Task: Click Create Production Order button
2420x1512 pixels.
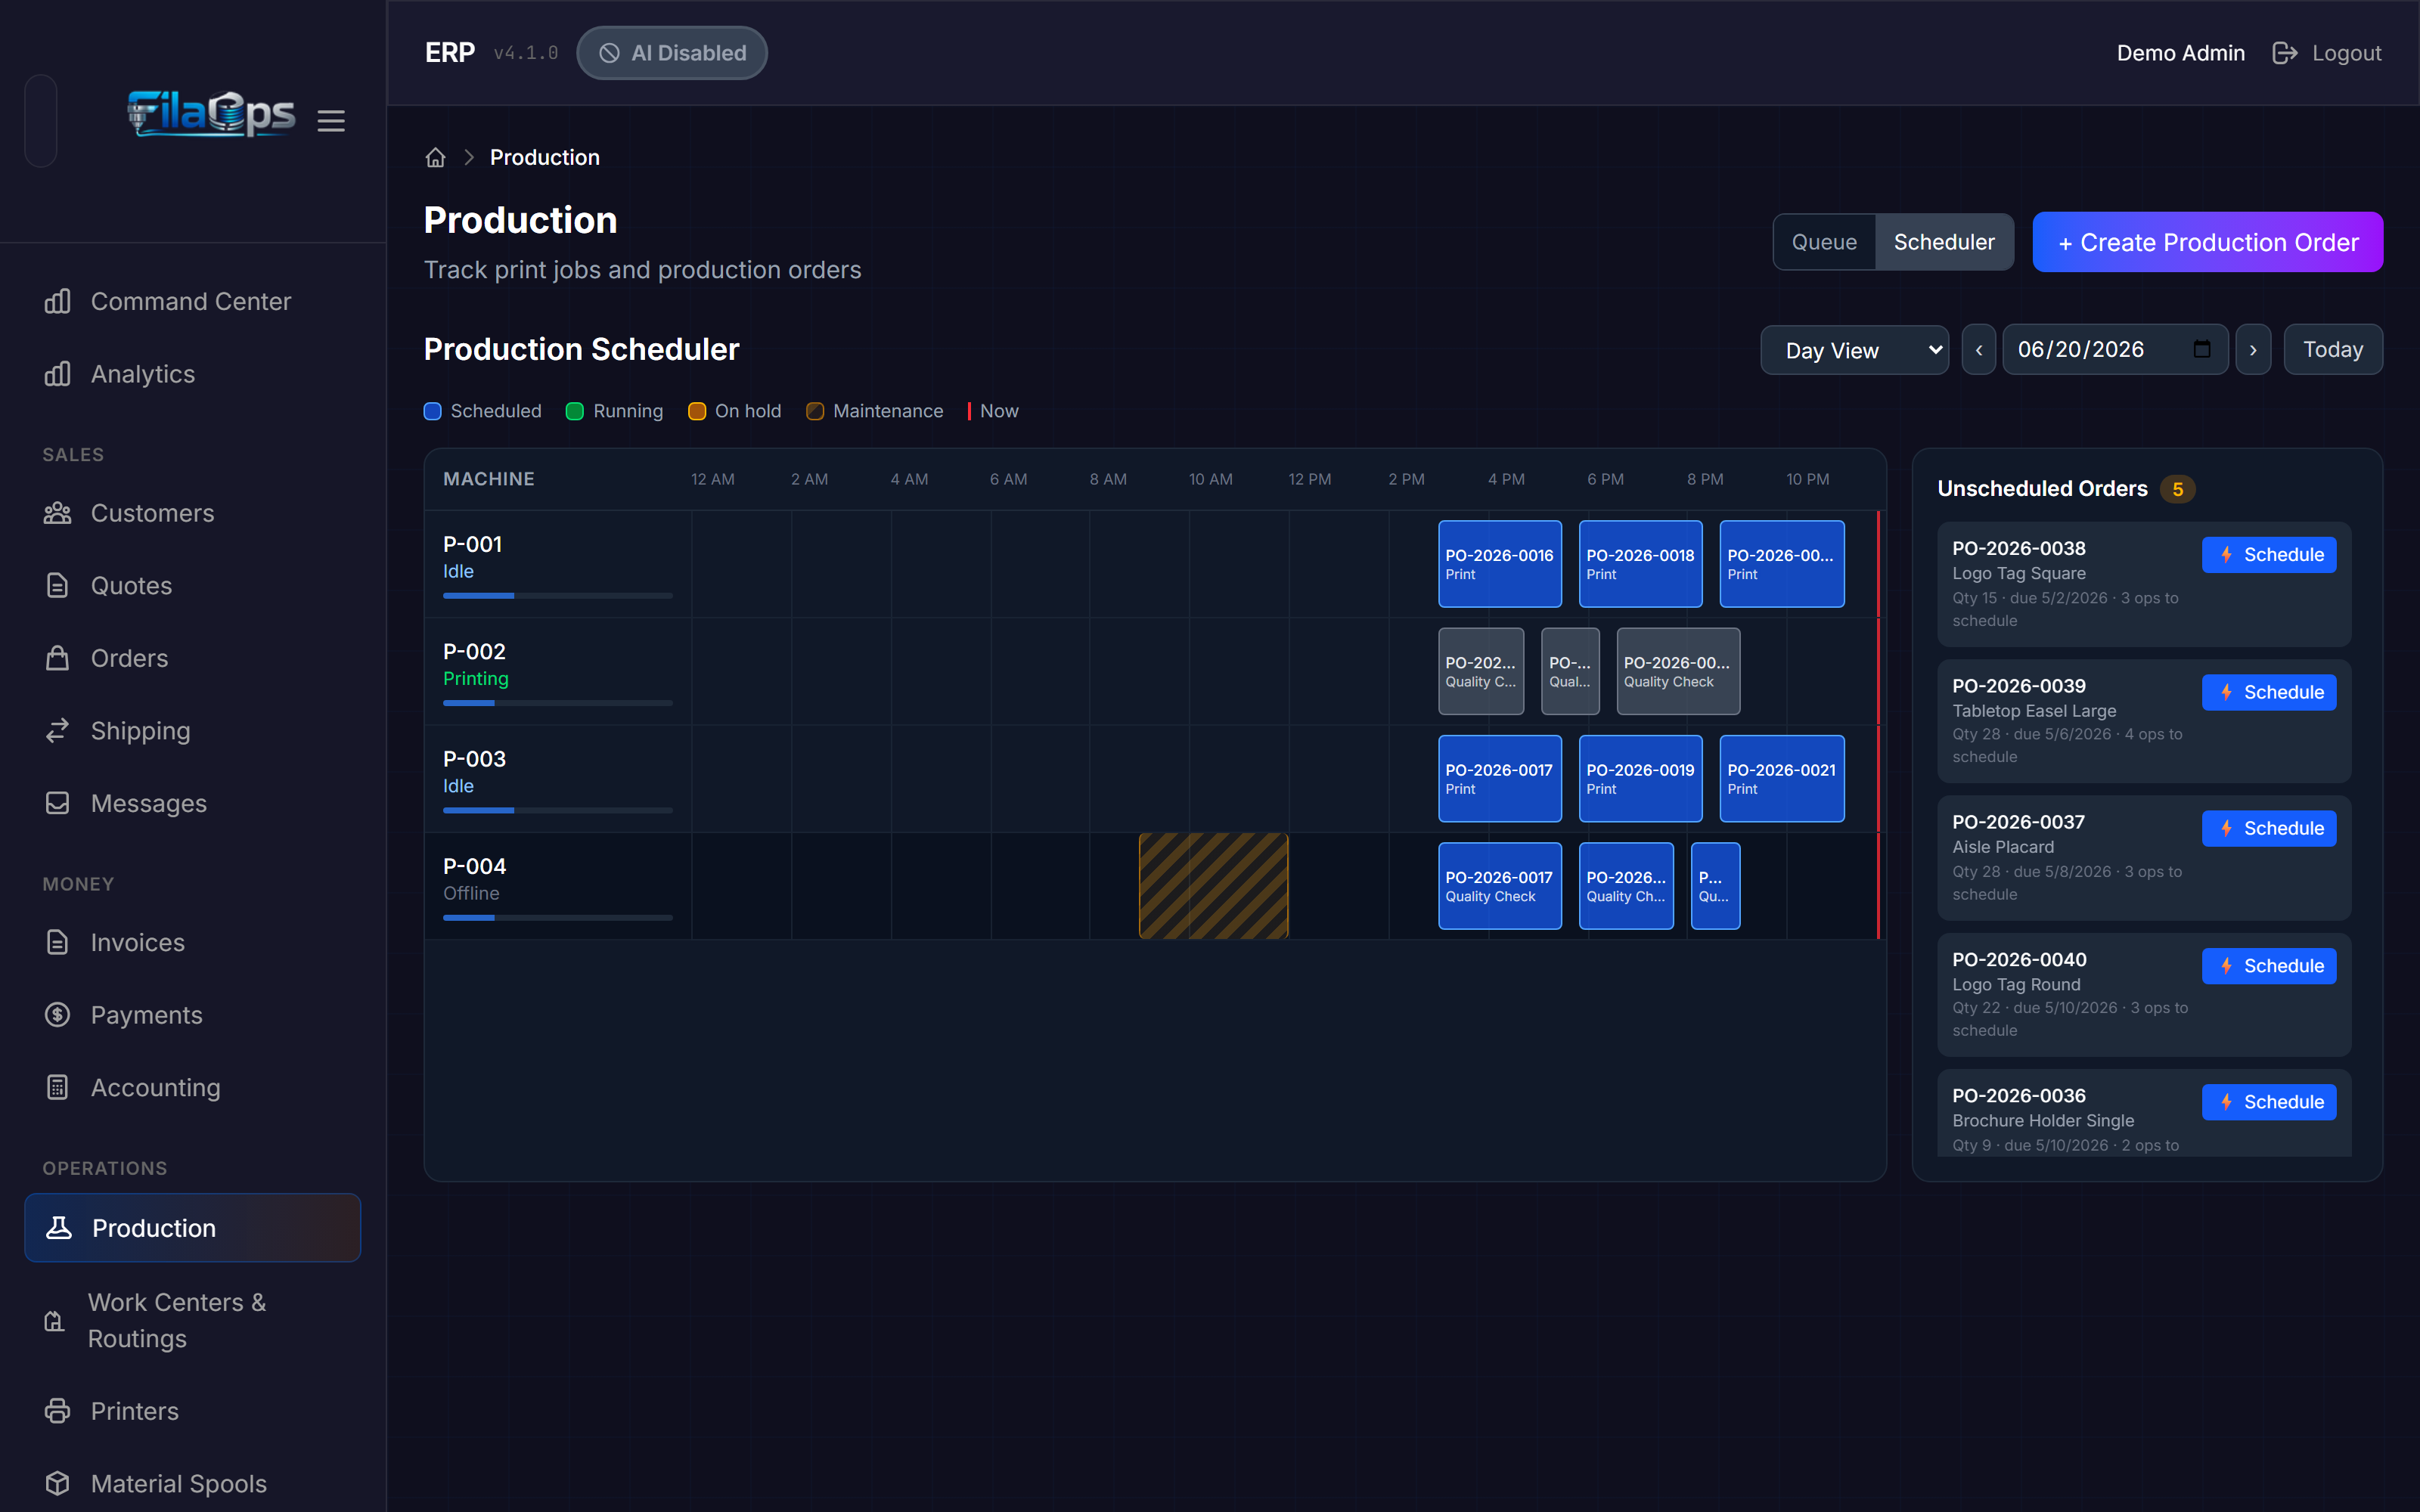Action: coord(2208,242)
